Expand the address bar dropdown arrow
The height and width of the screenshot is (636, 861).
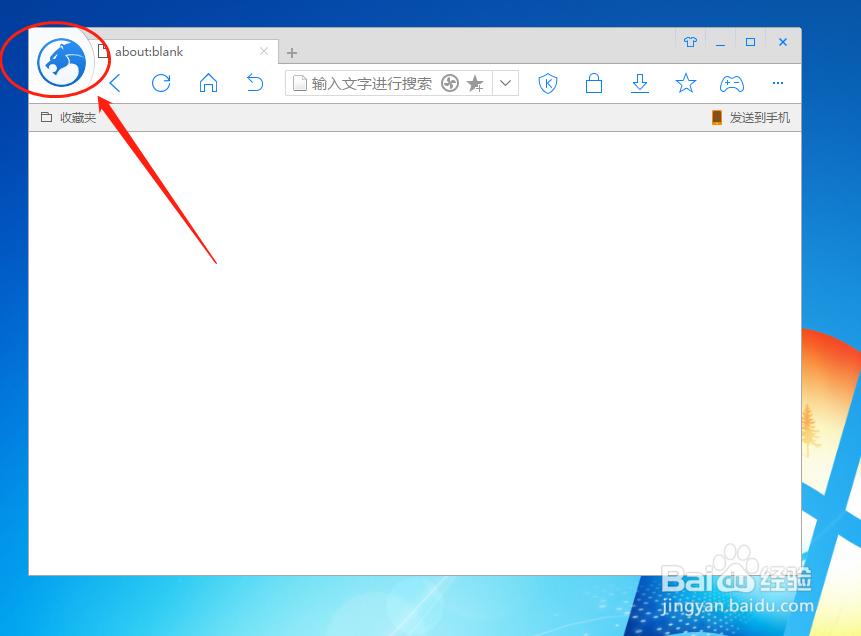pos(506,83)
